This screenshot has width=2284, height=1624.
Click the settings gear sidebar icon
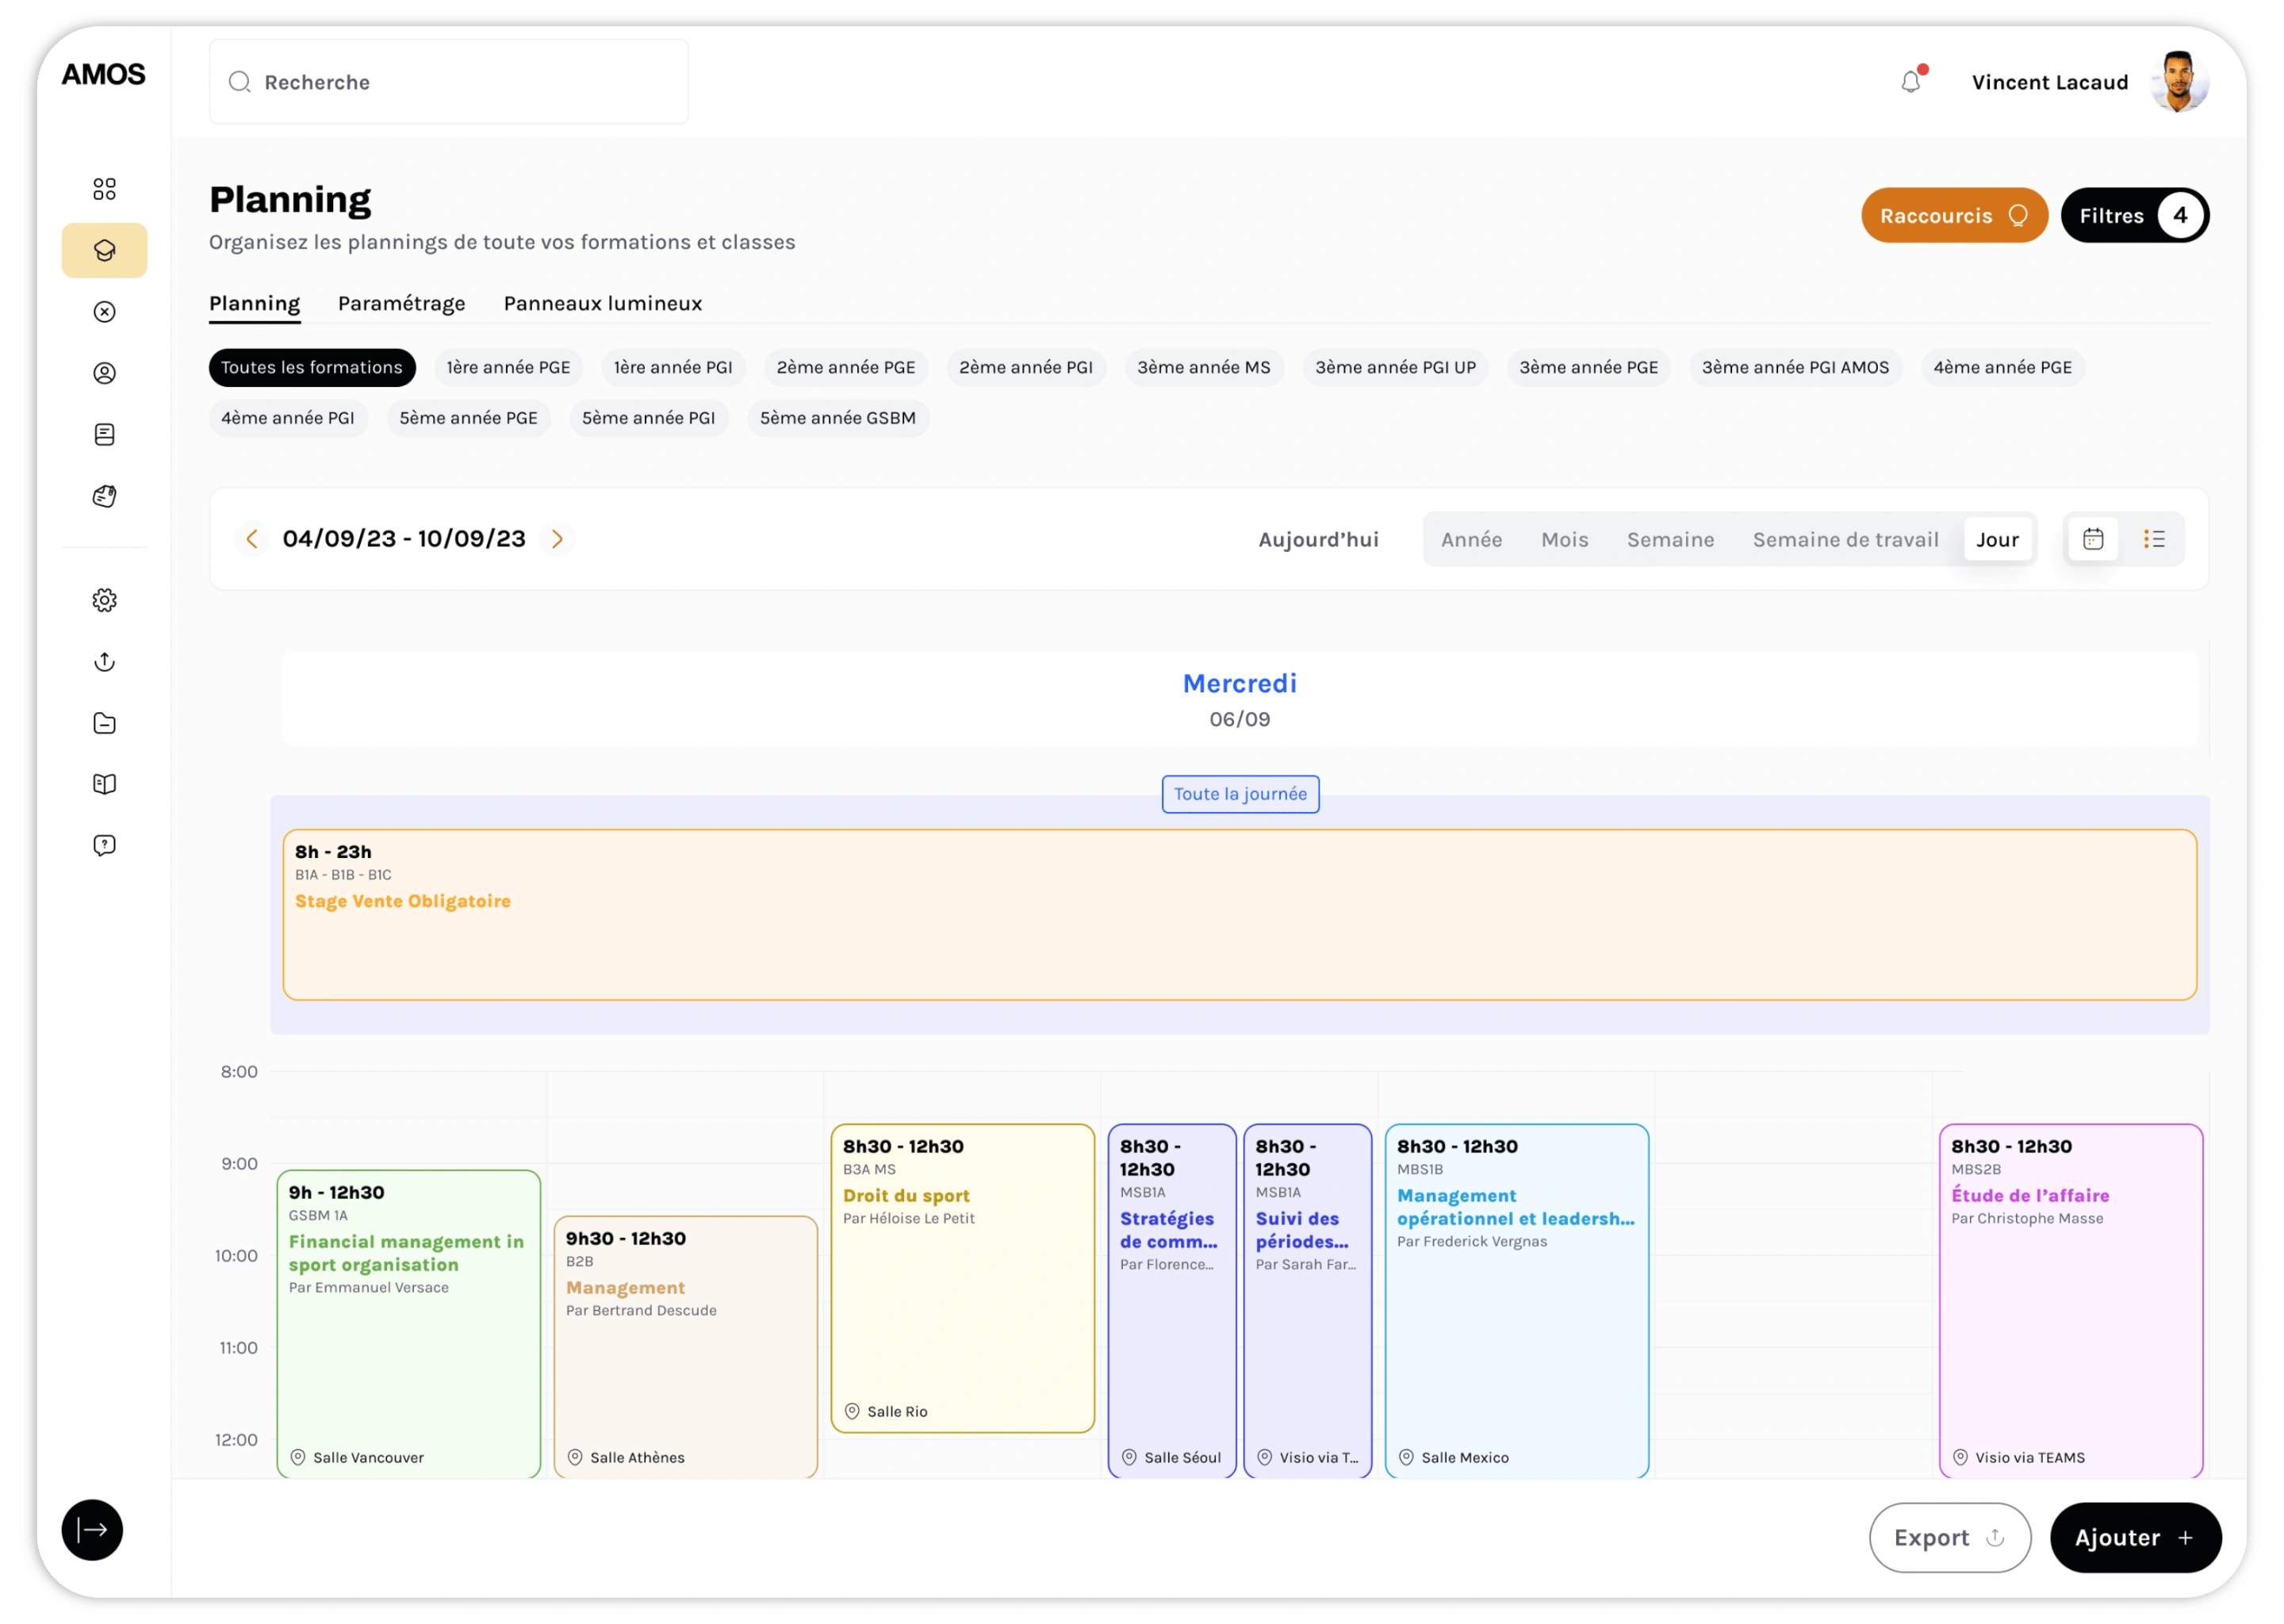pos(104,600)
